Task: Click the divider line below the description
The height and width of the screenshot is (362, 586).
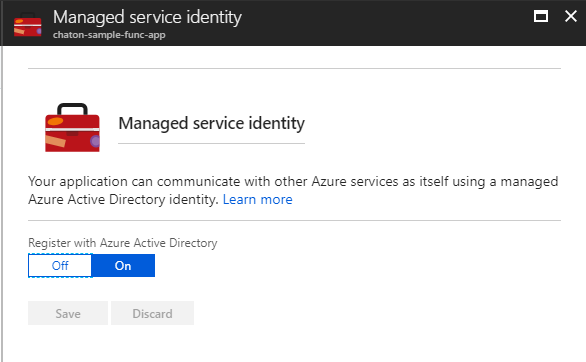Action: click(x=294, y=220)
